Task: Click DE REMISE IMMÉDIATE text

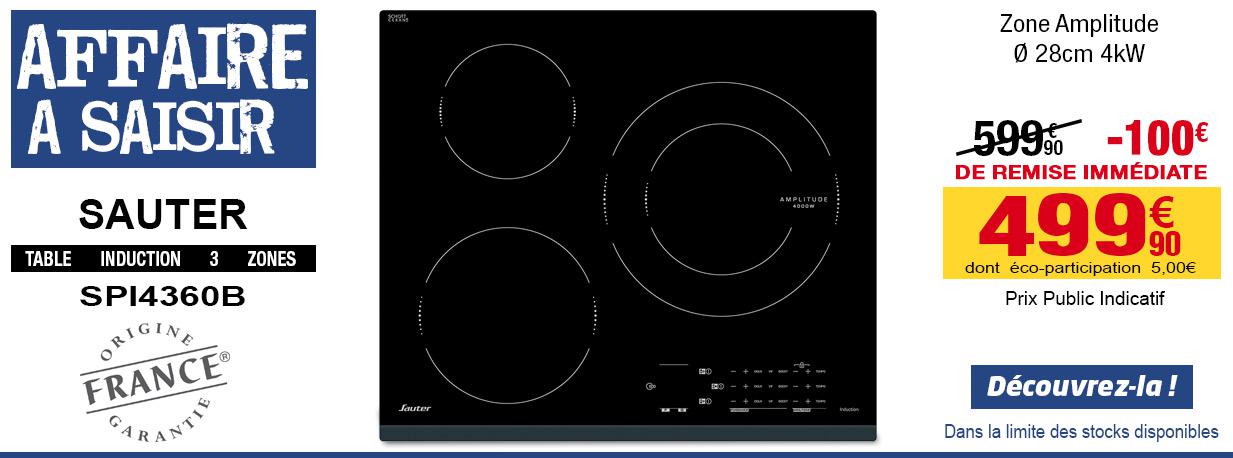Action: [1081, 173]
